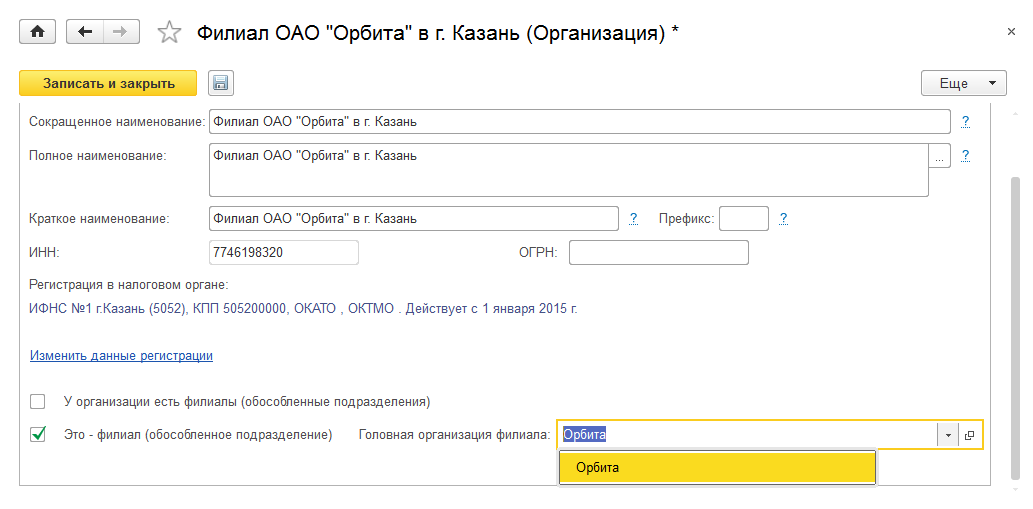Screen dimensions: 1033x509
Task: Open help for Сокращенное наименование field
Action: tap(966, 122)
